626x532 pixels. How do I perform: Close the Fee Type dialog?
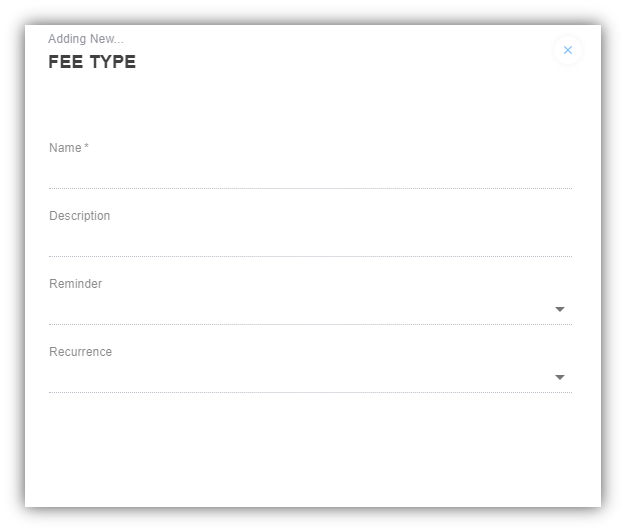[567, 50]
